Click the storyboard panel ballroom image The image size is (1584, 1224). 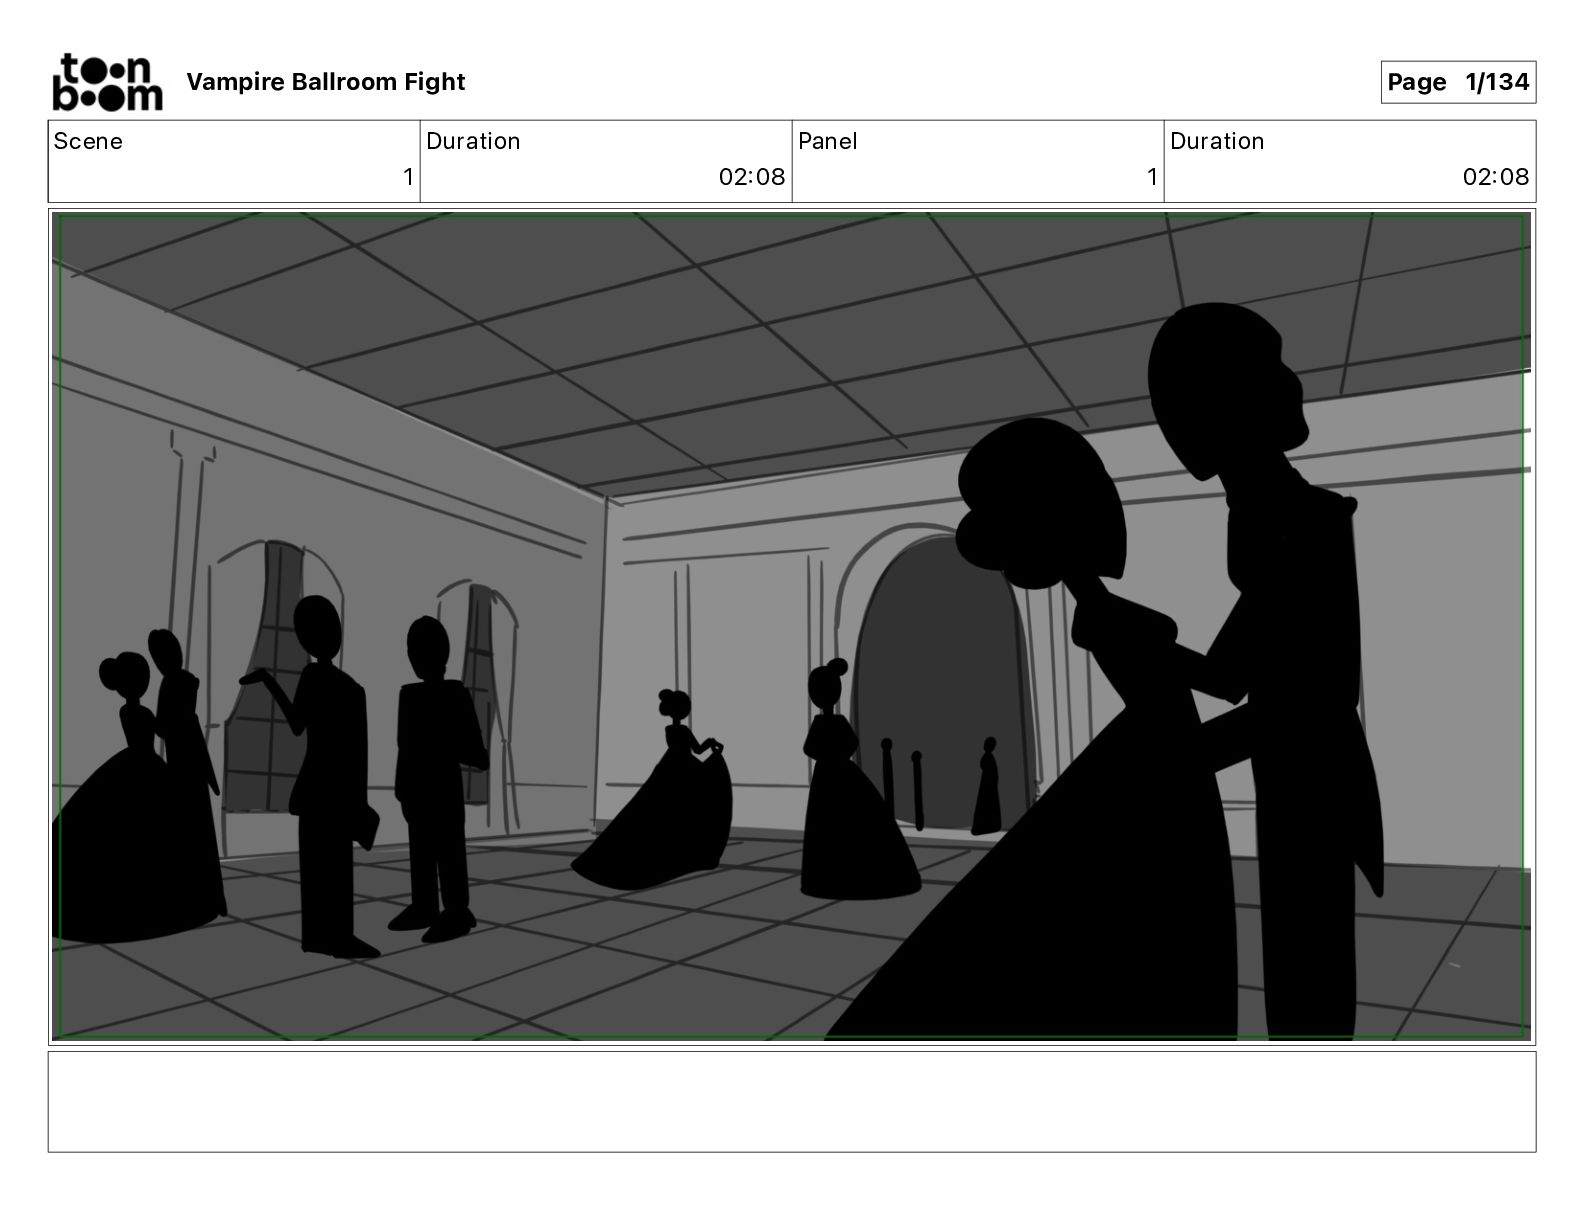coord(792,627)
